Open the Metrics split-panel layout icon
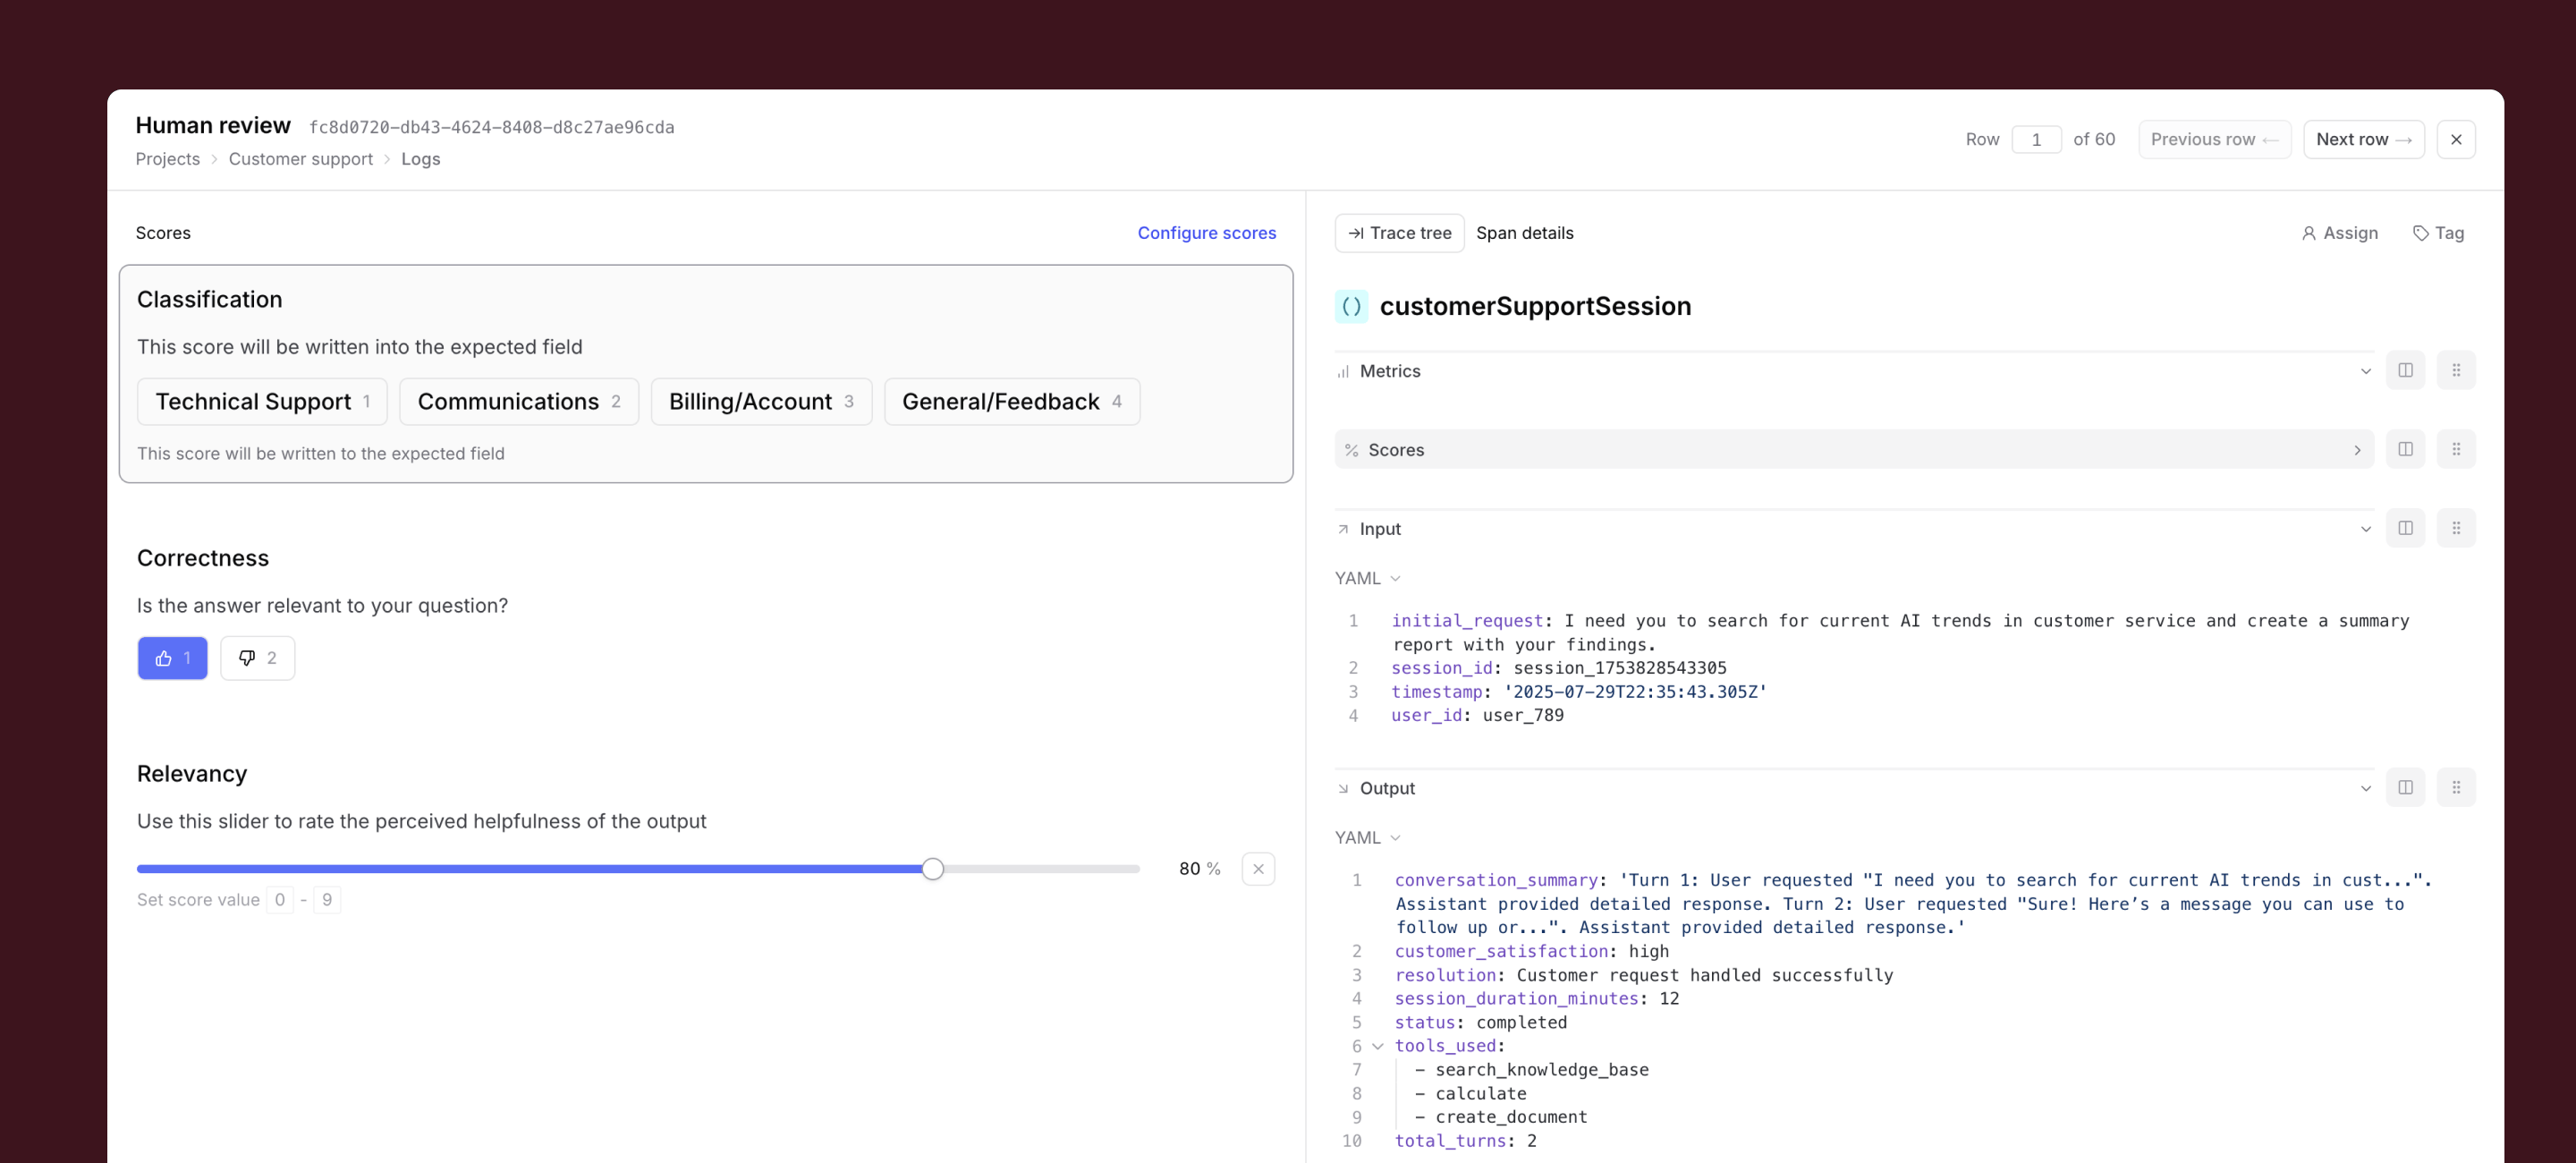Image resolution: width=2576 pixels, height=1163 pixels. point(2407,370)
